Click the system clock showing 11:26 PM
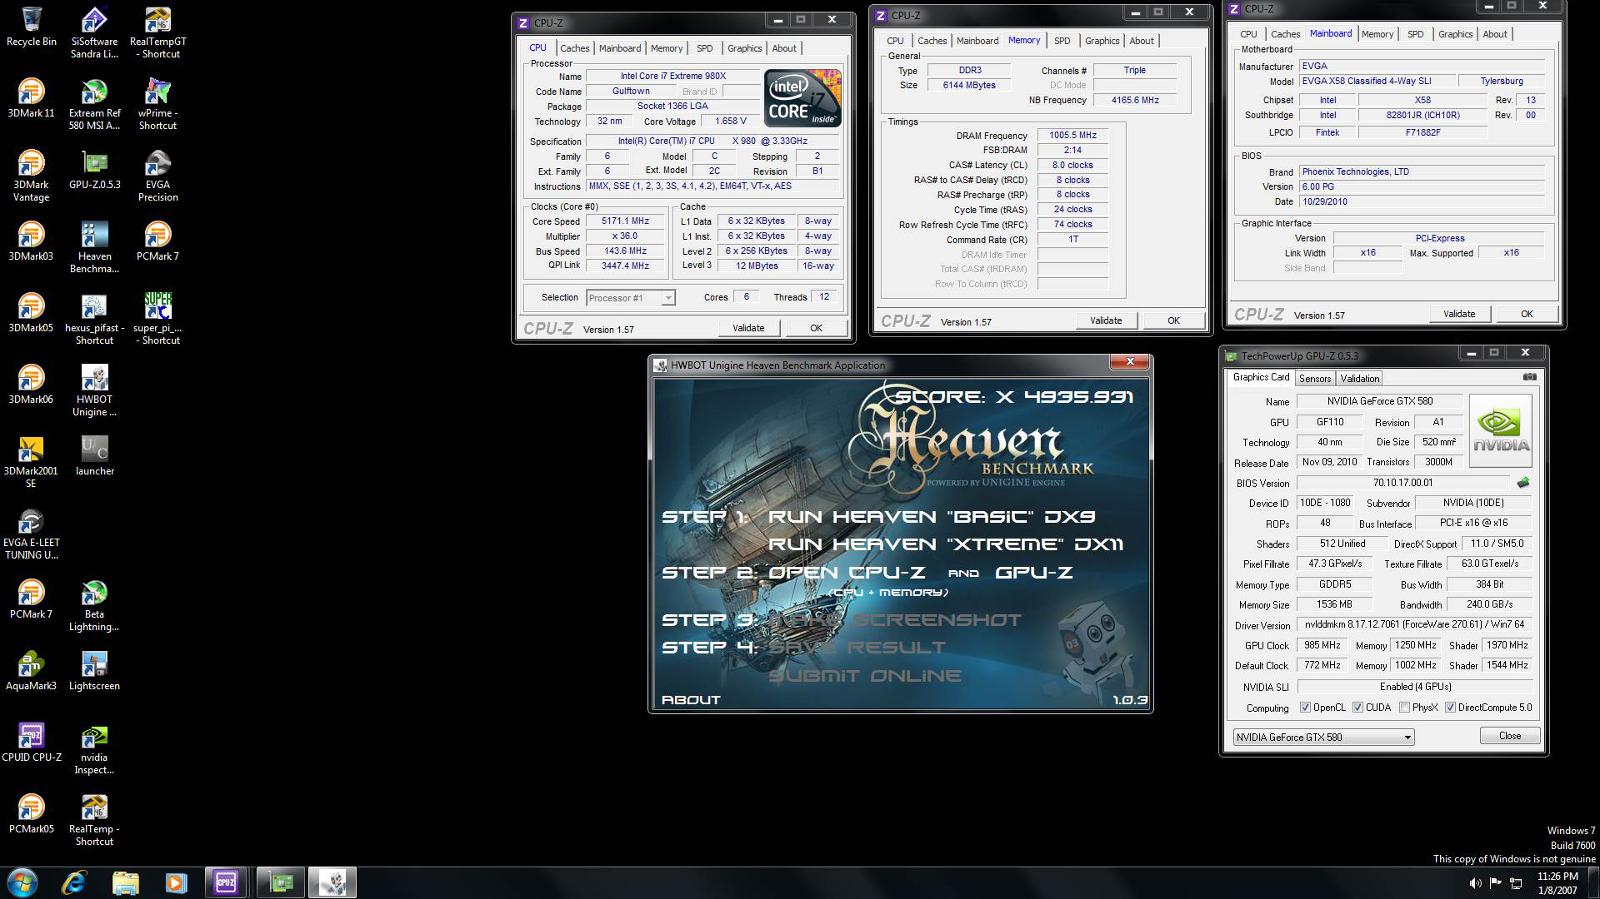The width and height of the screenshot is (1600, 899). point(1557,876)
